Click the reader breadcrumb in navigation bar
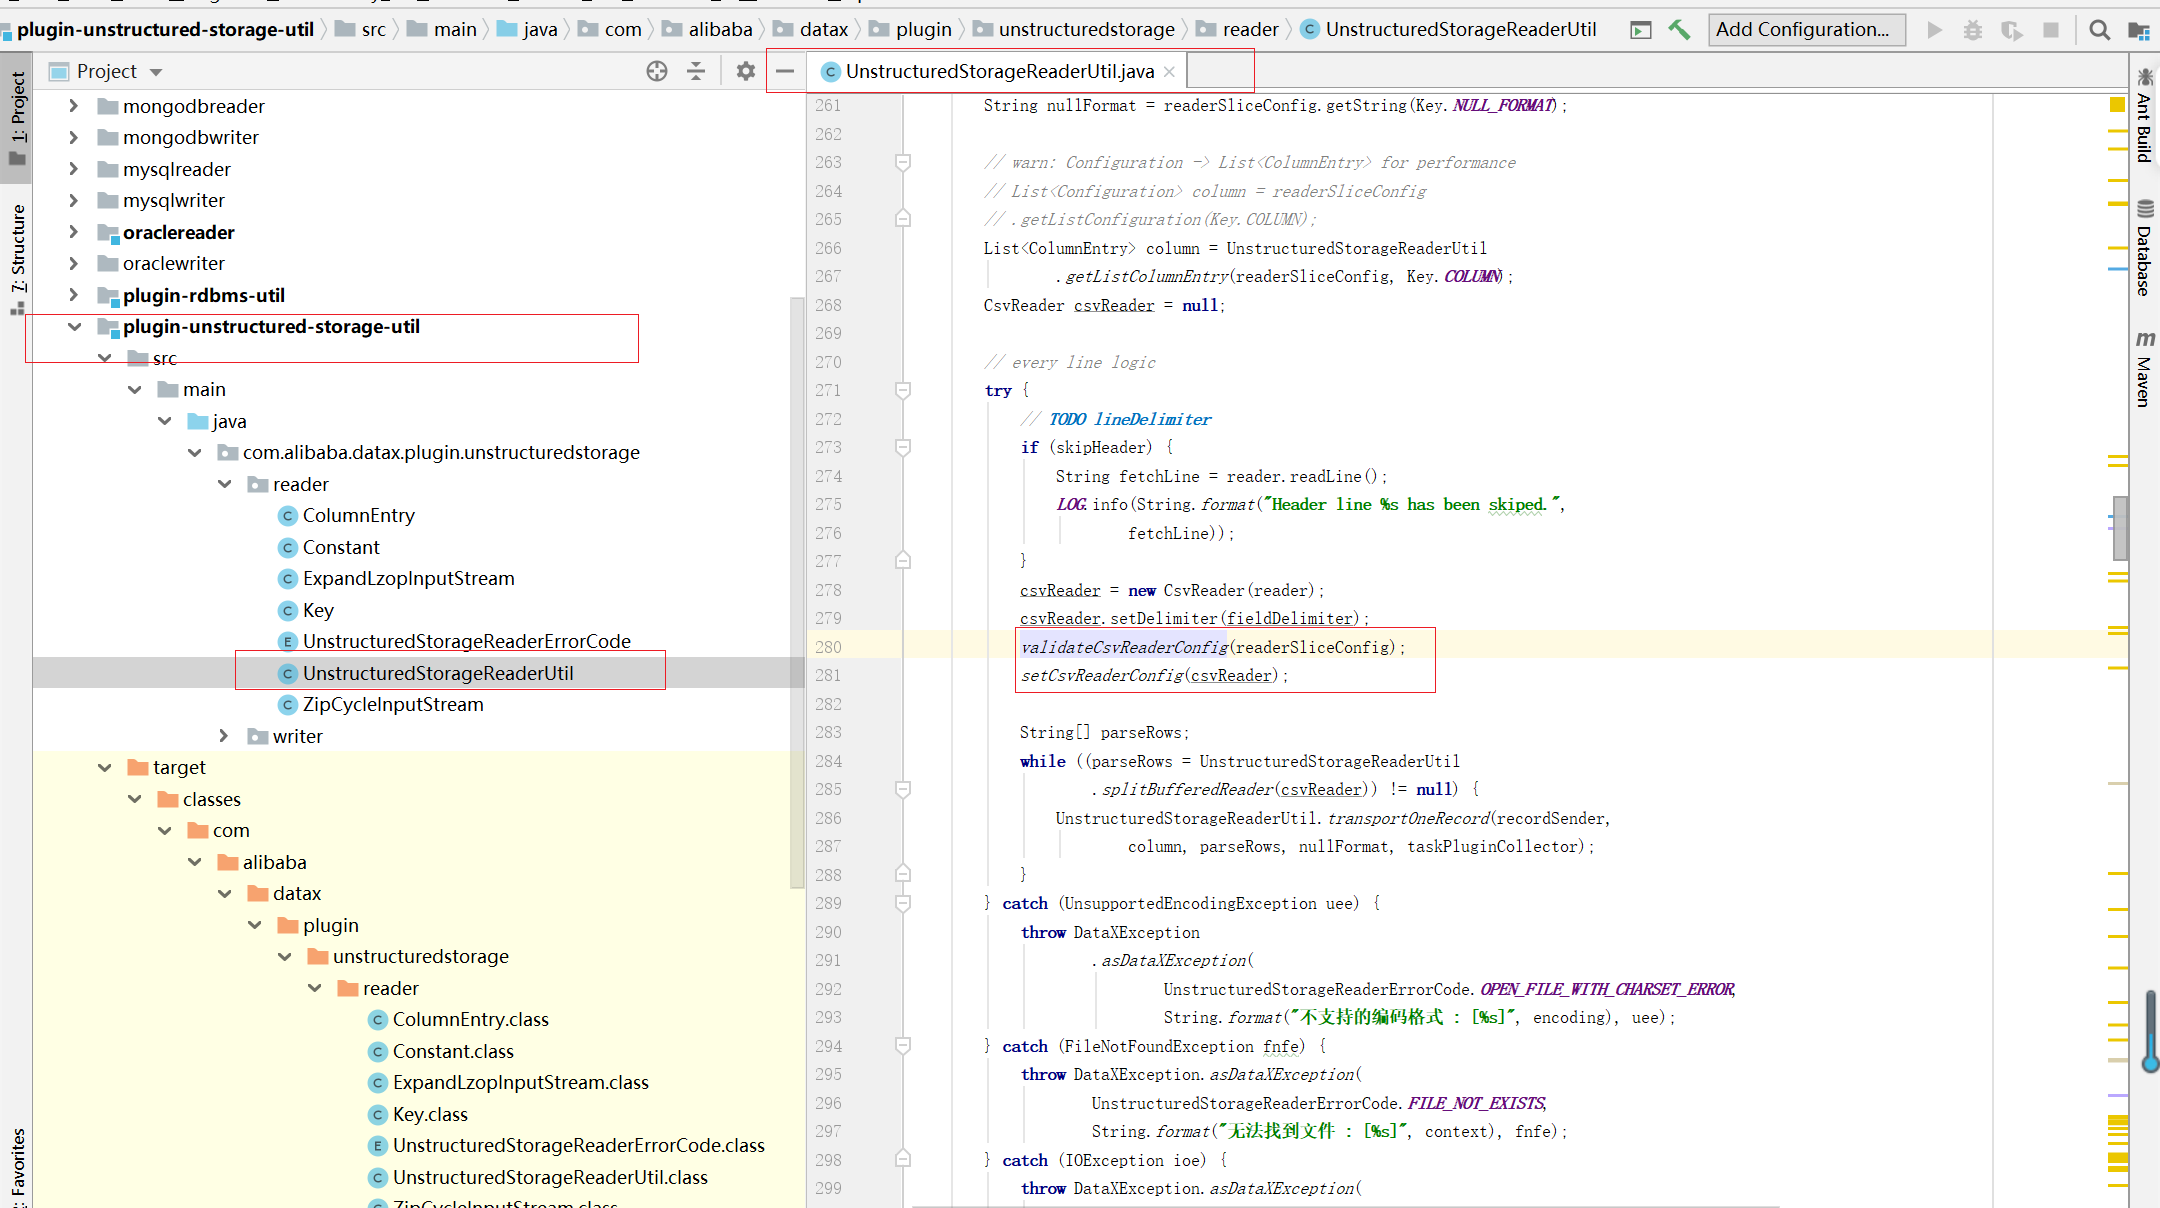Screen dimensions: 2160x1208 [1250, 30]
